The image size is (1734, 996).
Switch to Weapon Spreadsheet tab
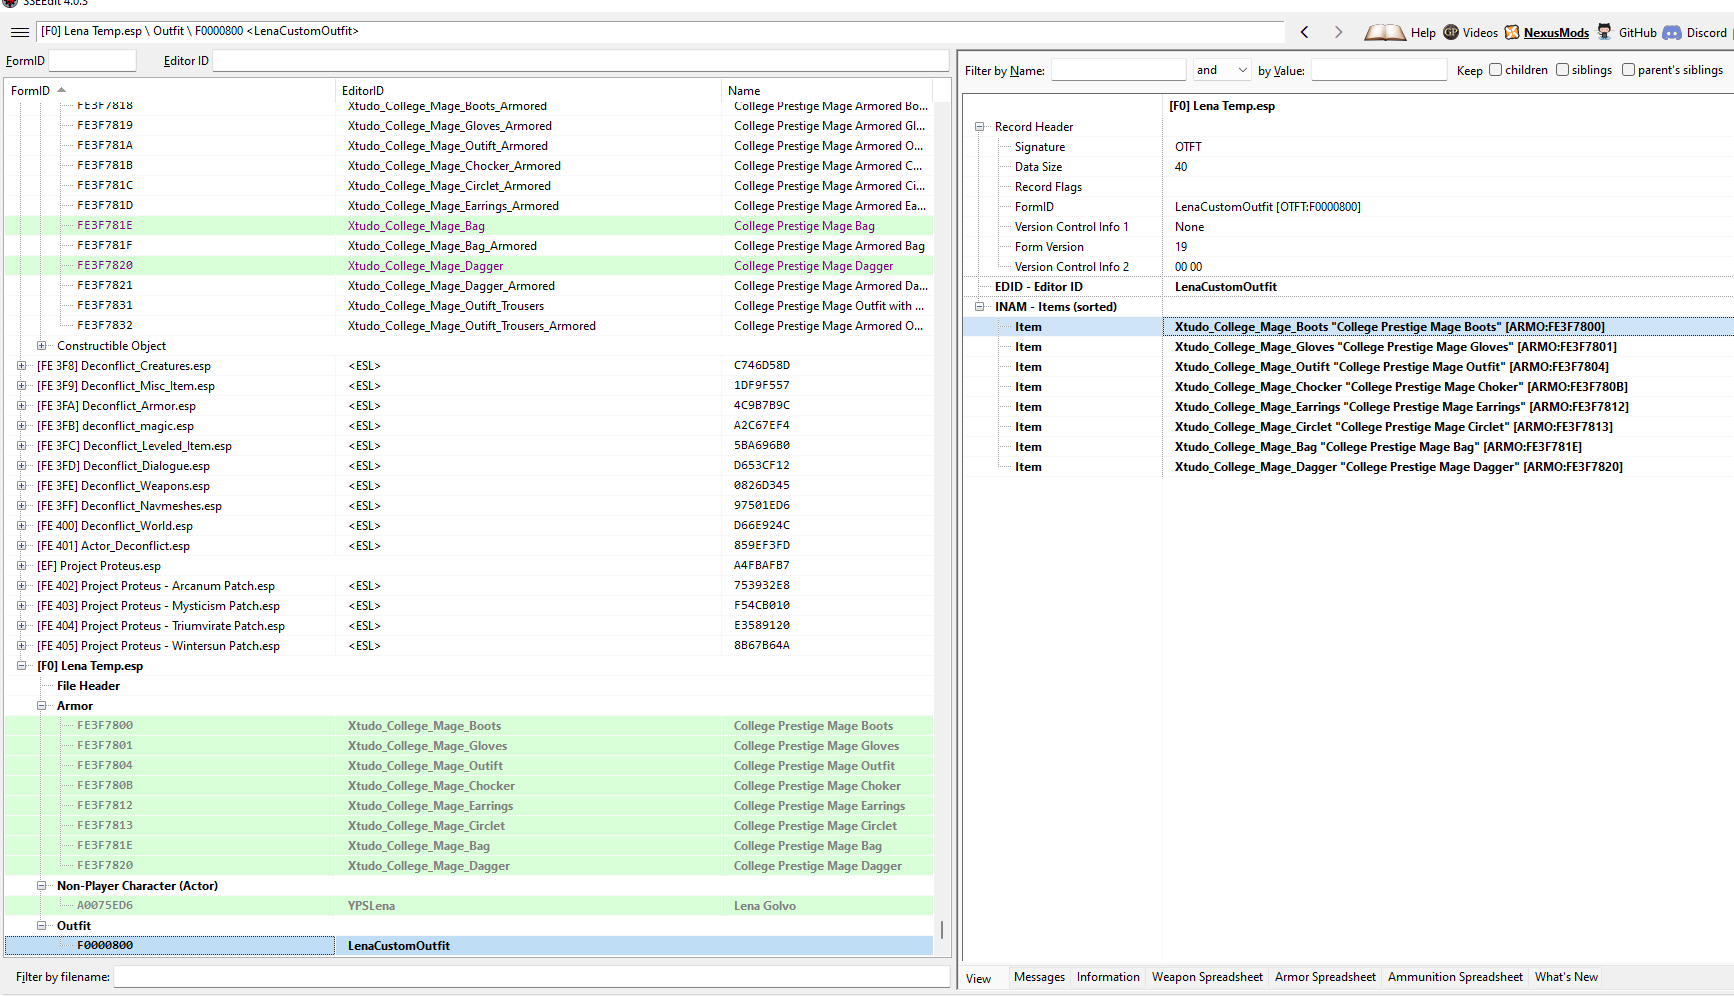pos(1207,977)
